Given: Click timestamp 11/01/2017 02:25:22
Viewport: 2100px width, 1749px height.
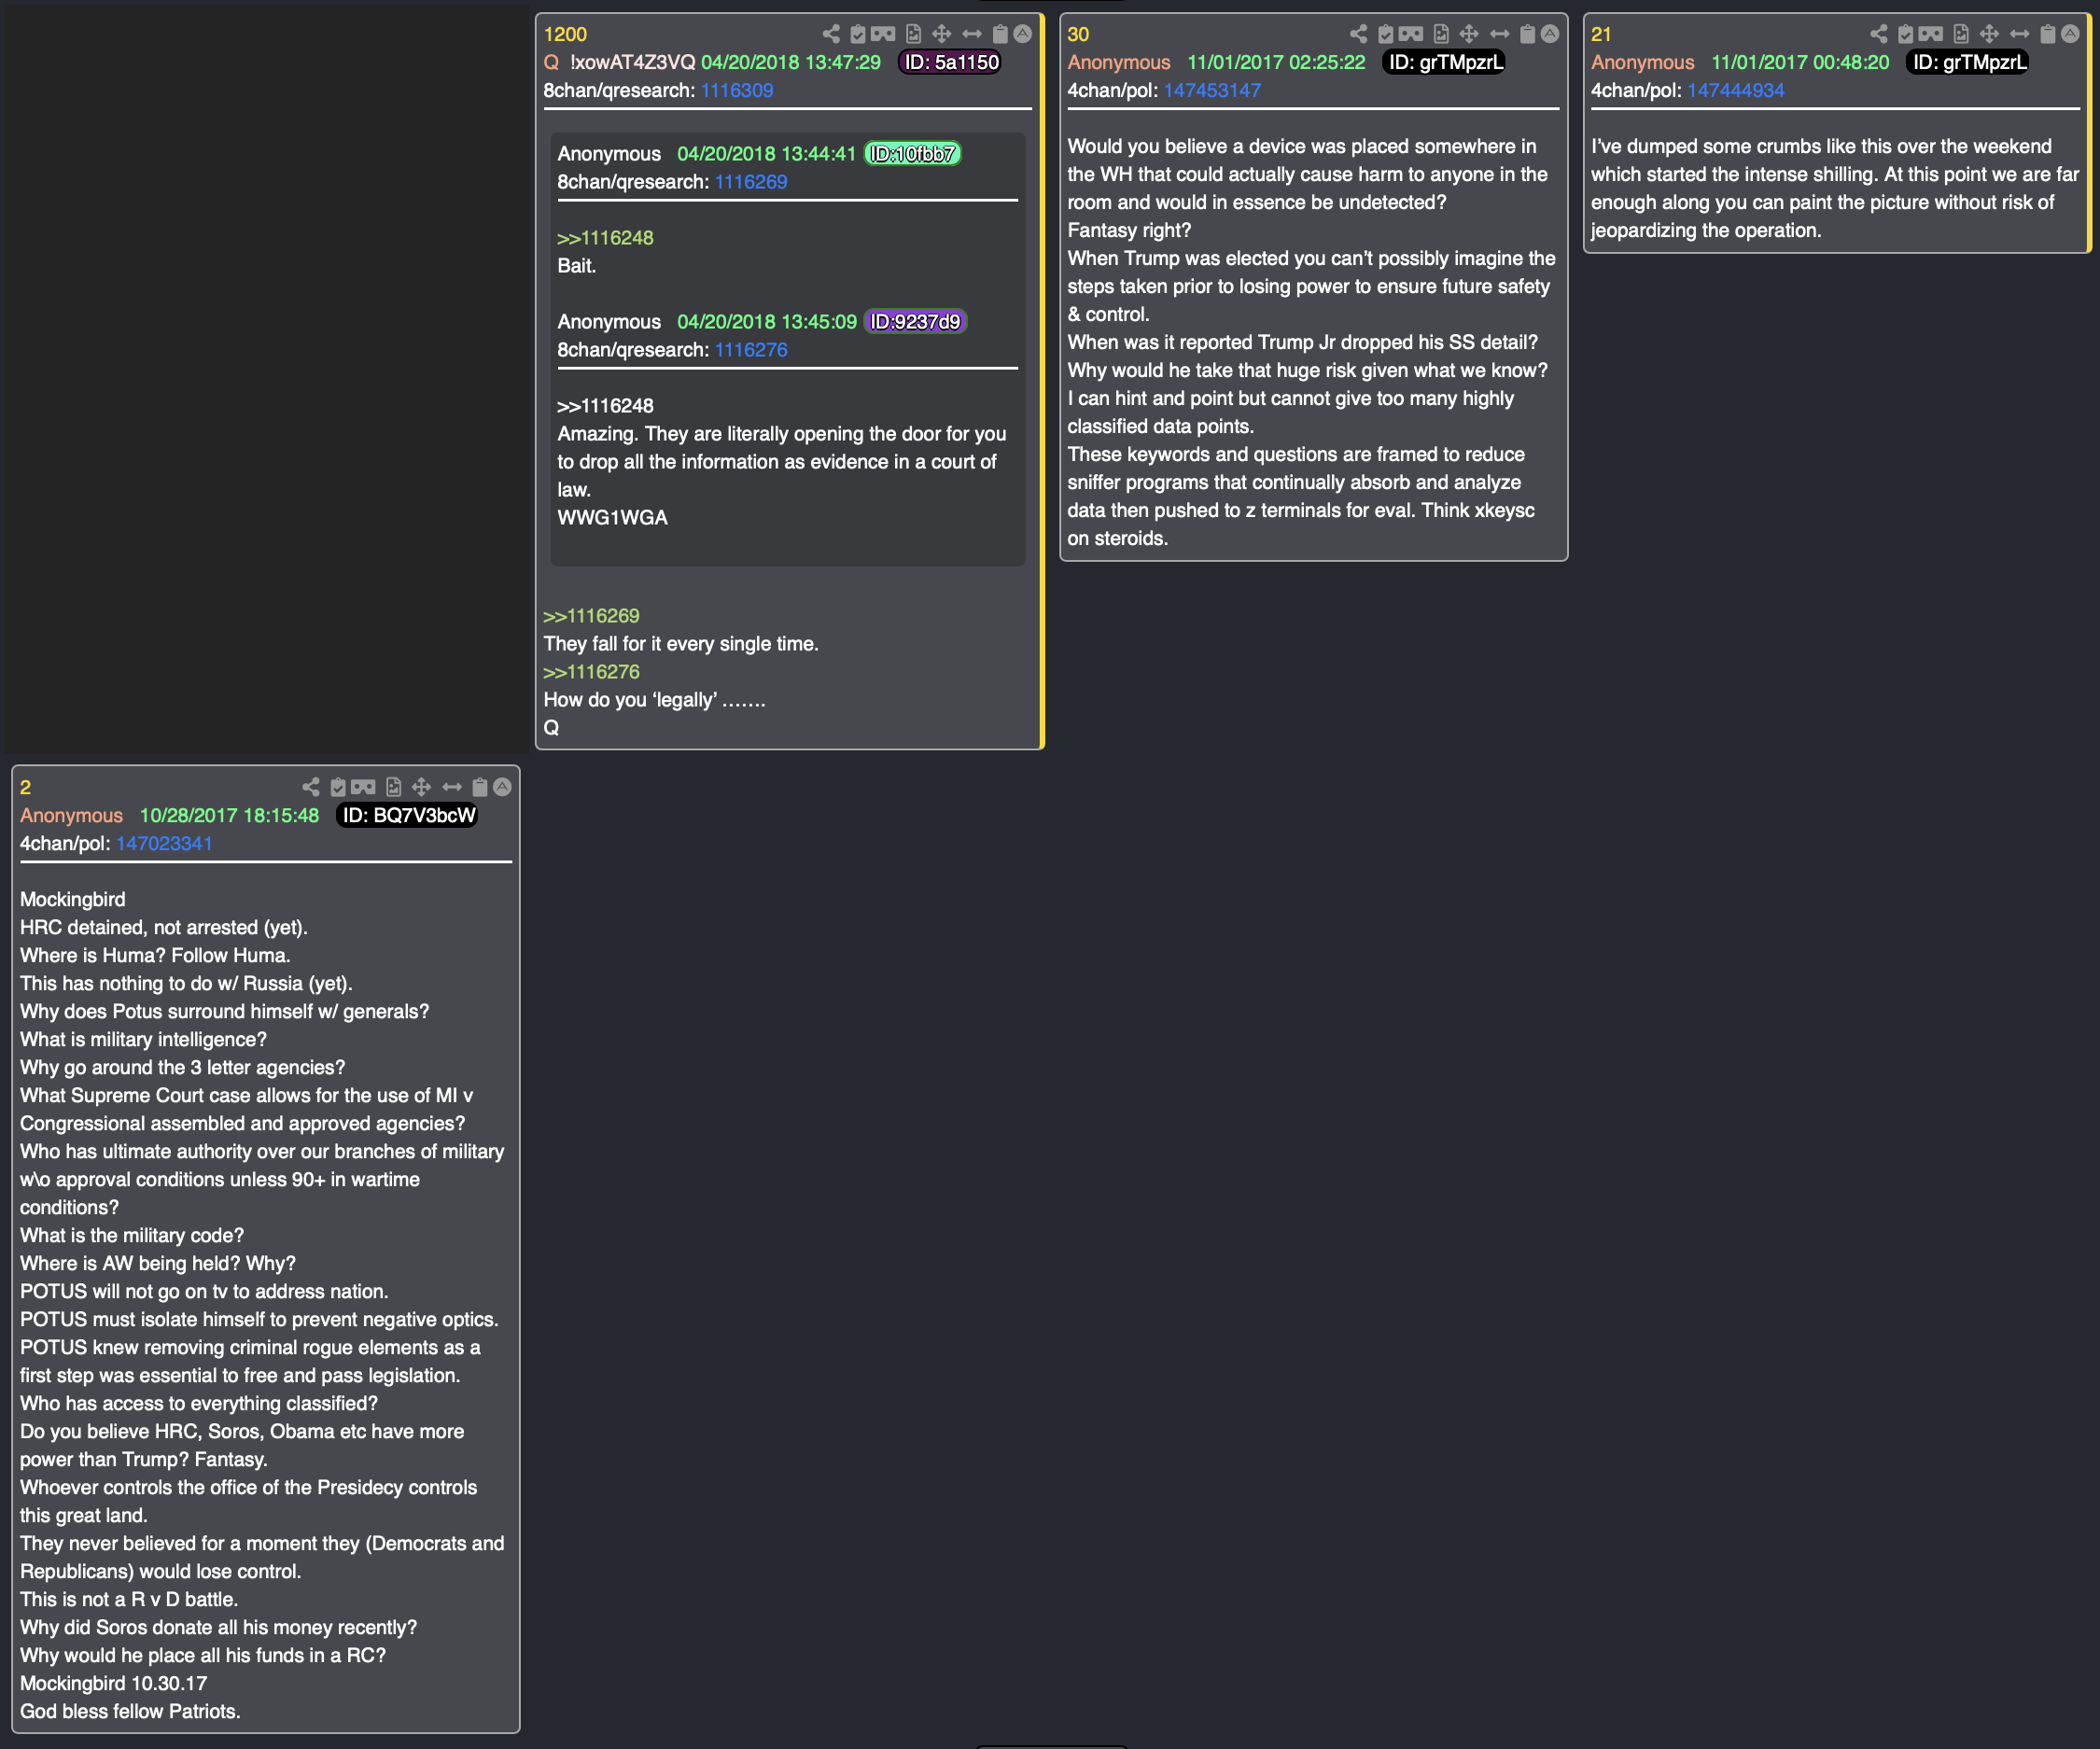Looking at the screenshot, I should [1276, 62].
